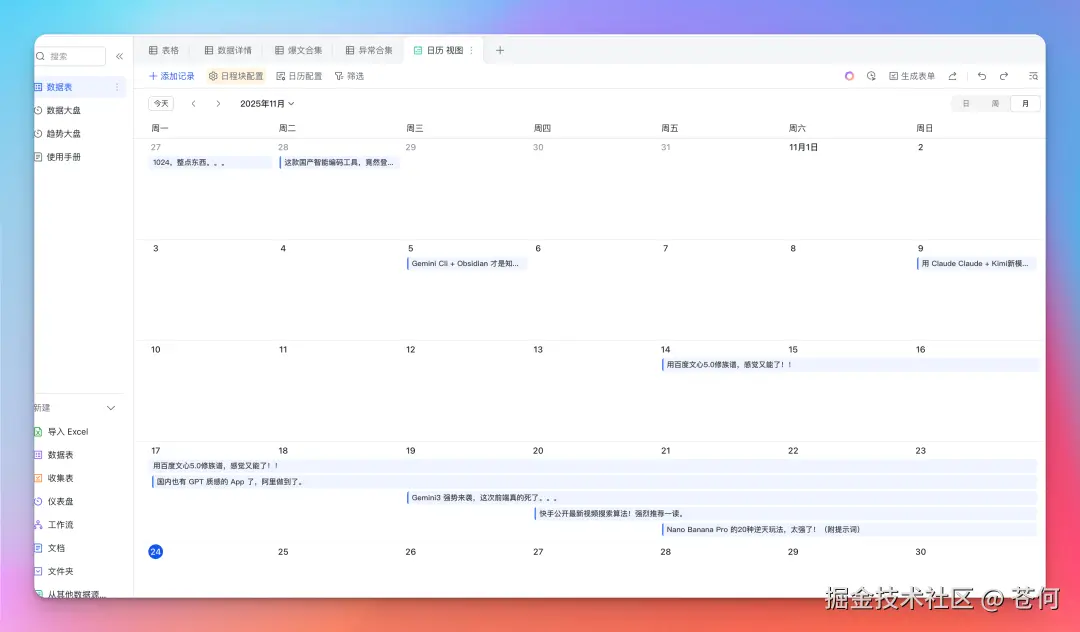1080x632 pixels.
Task: Click the 生成表单 button
Action: pos(912,76)
